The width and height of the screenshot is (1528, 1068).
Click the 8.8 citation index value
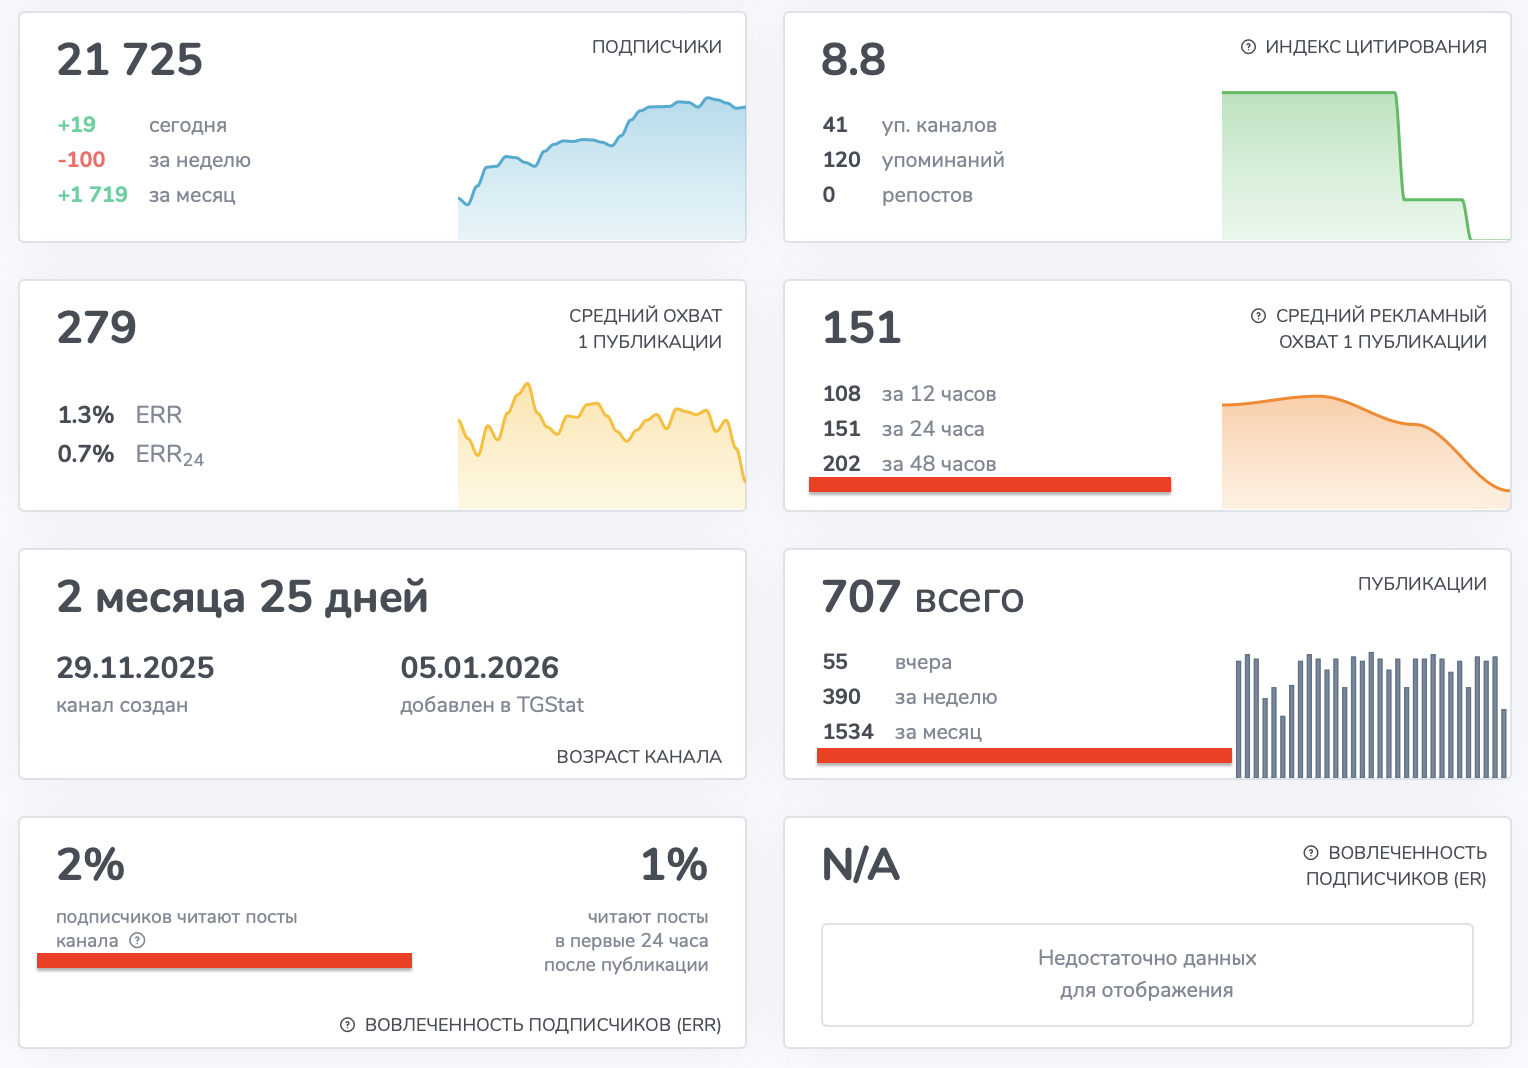click(853, 60)
